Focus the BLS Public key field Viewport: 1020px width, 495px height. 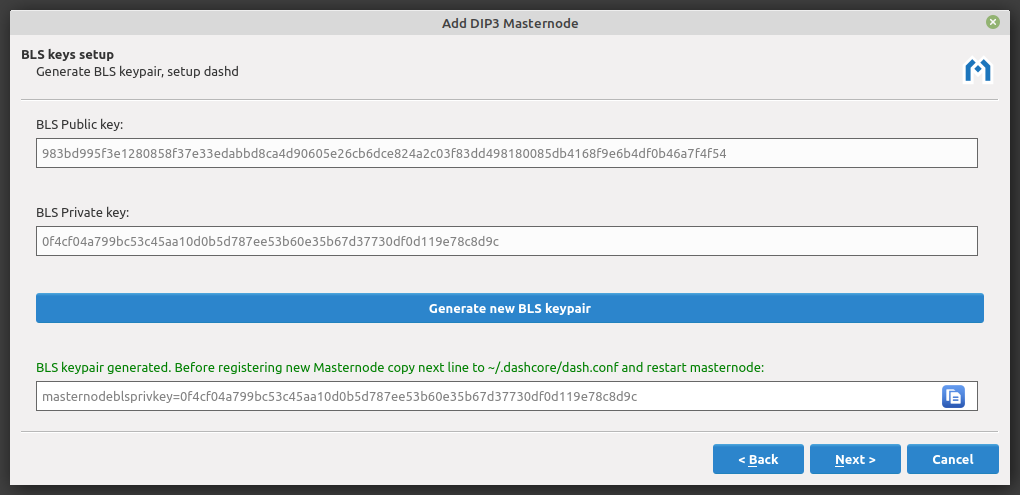[x=506, y=153]
